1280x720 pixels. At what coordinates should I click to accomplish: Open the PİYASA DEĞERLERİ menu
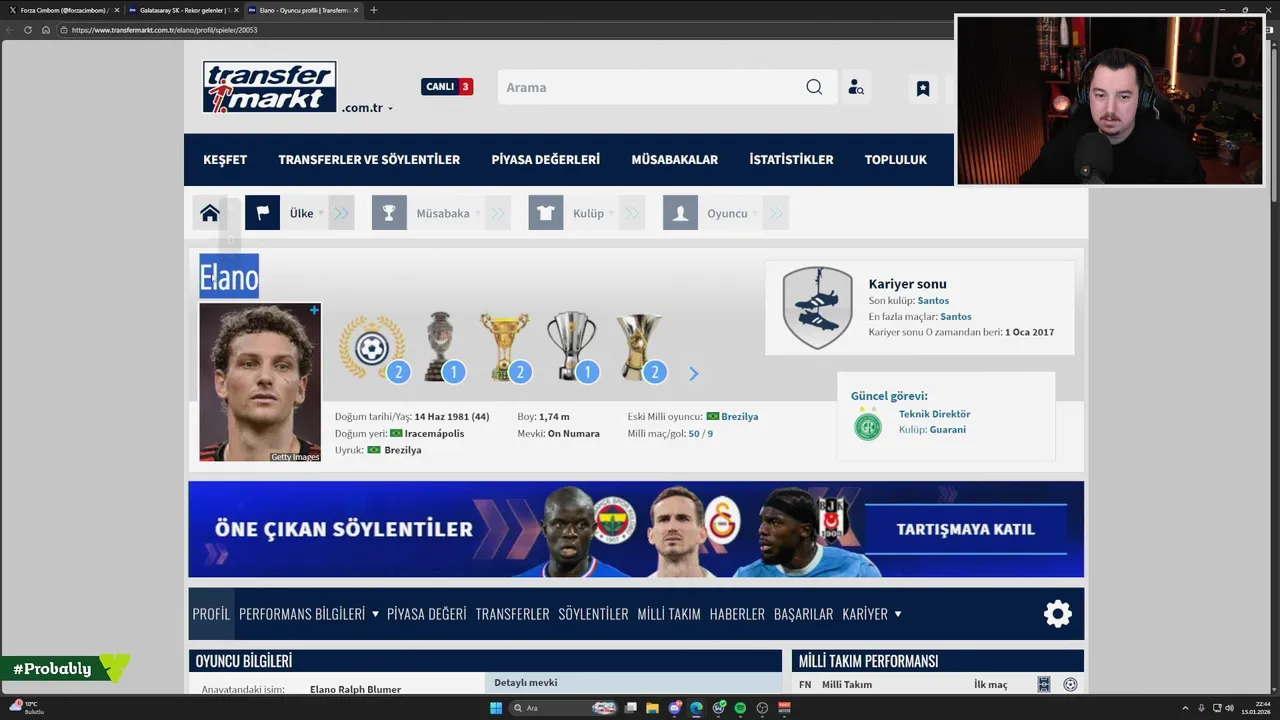(546, 159)
